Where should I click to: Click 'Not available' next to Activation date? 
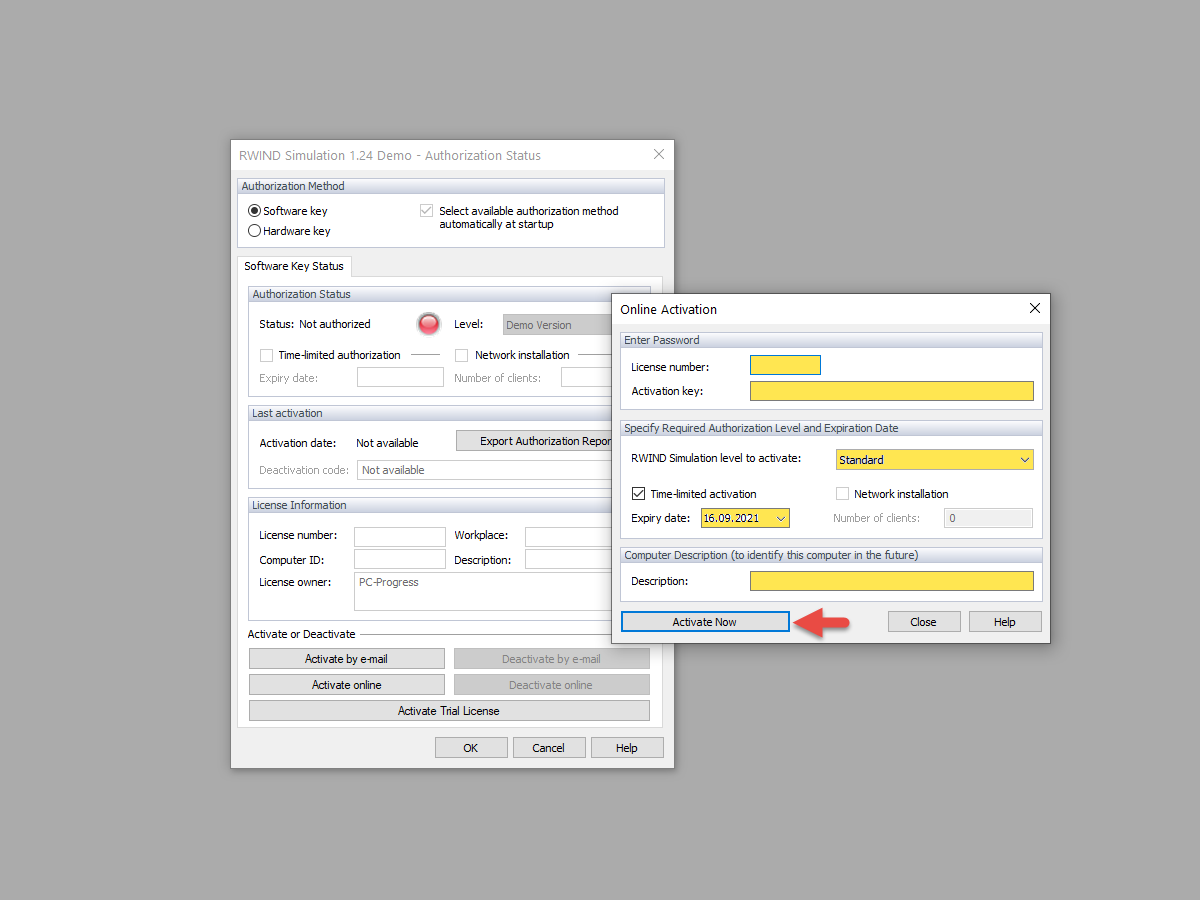click(x=387, y=443)
